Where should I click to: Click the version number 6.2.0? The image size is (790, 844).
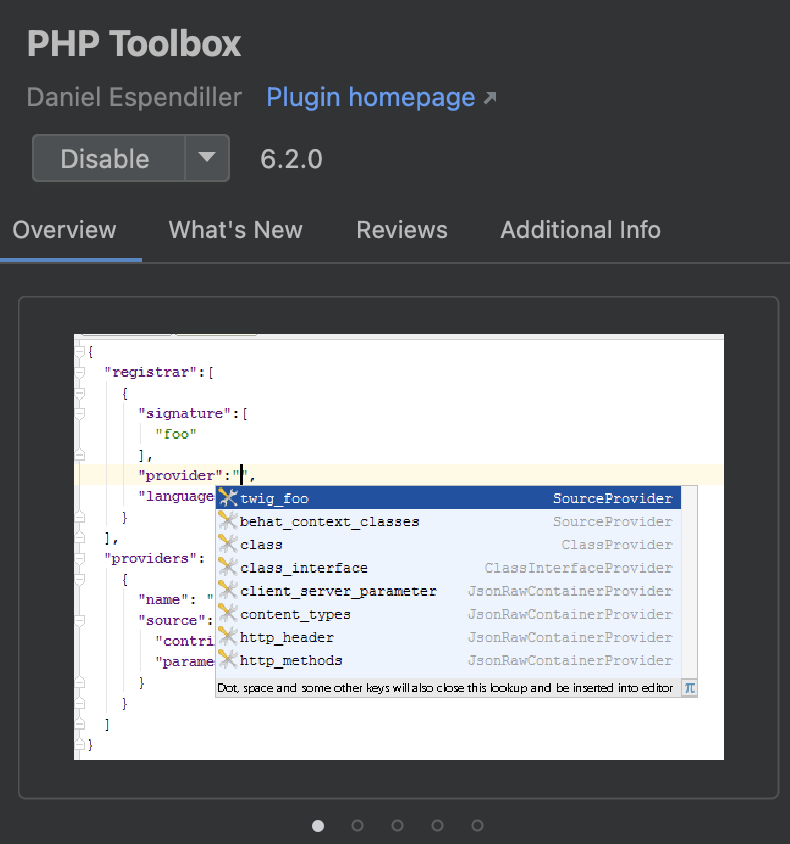pos(291,159)
